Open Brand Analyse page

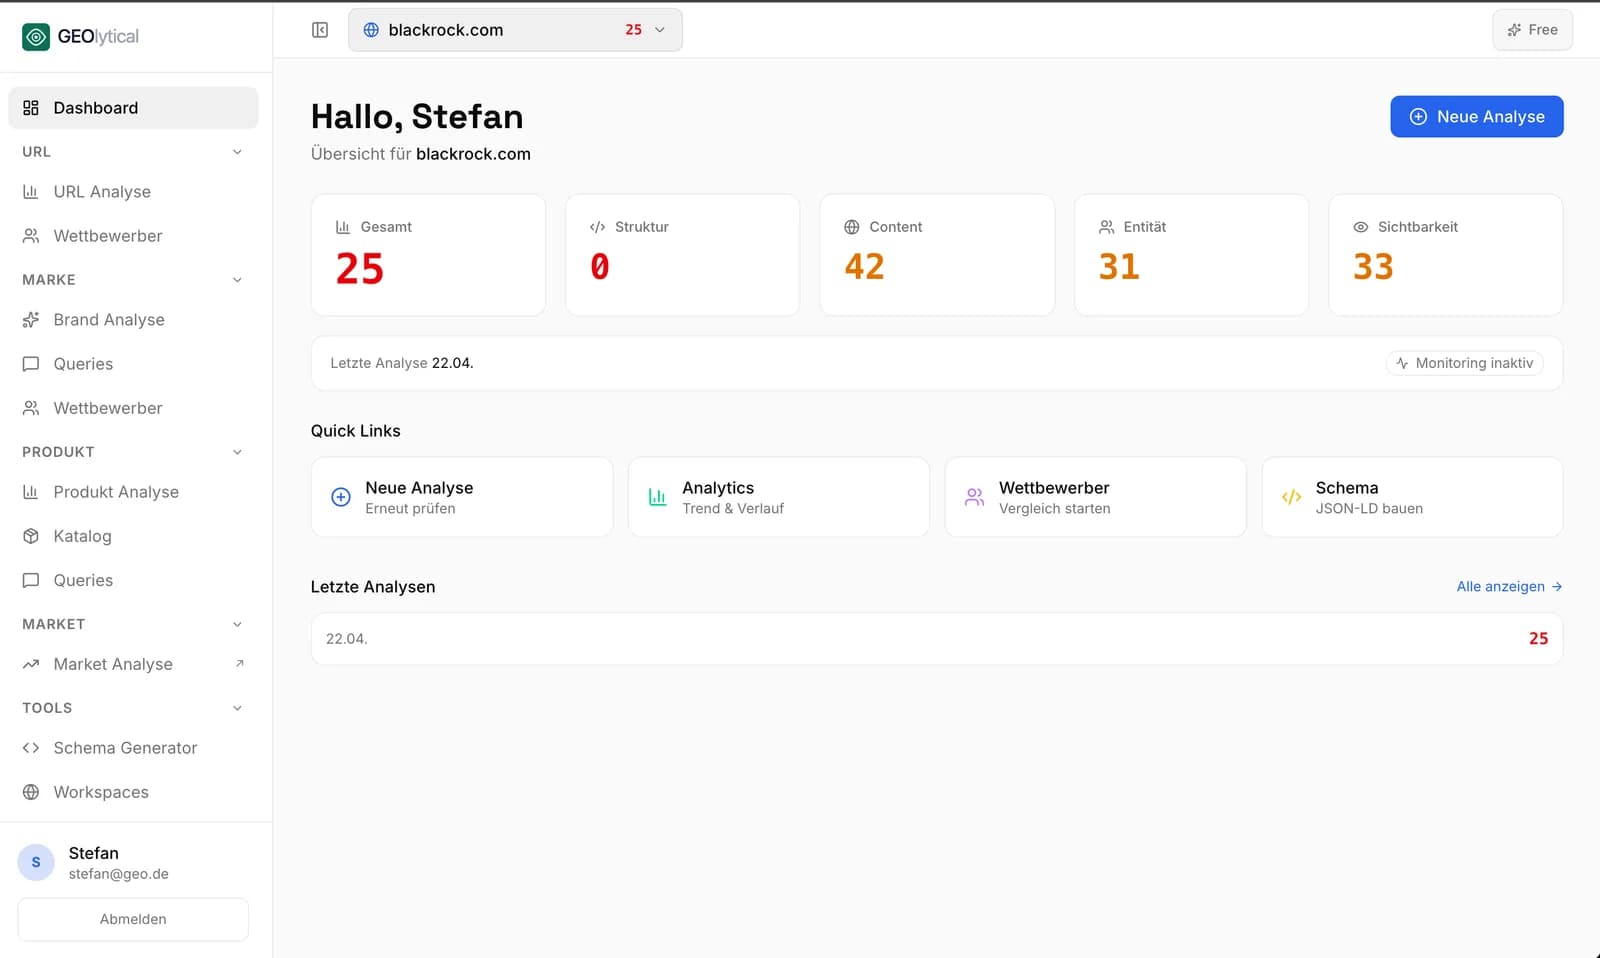coord(133,320)
